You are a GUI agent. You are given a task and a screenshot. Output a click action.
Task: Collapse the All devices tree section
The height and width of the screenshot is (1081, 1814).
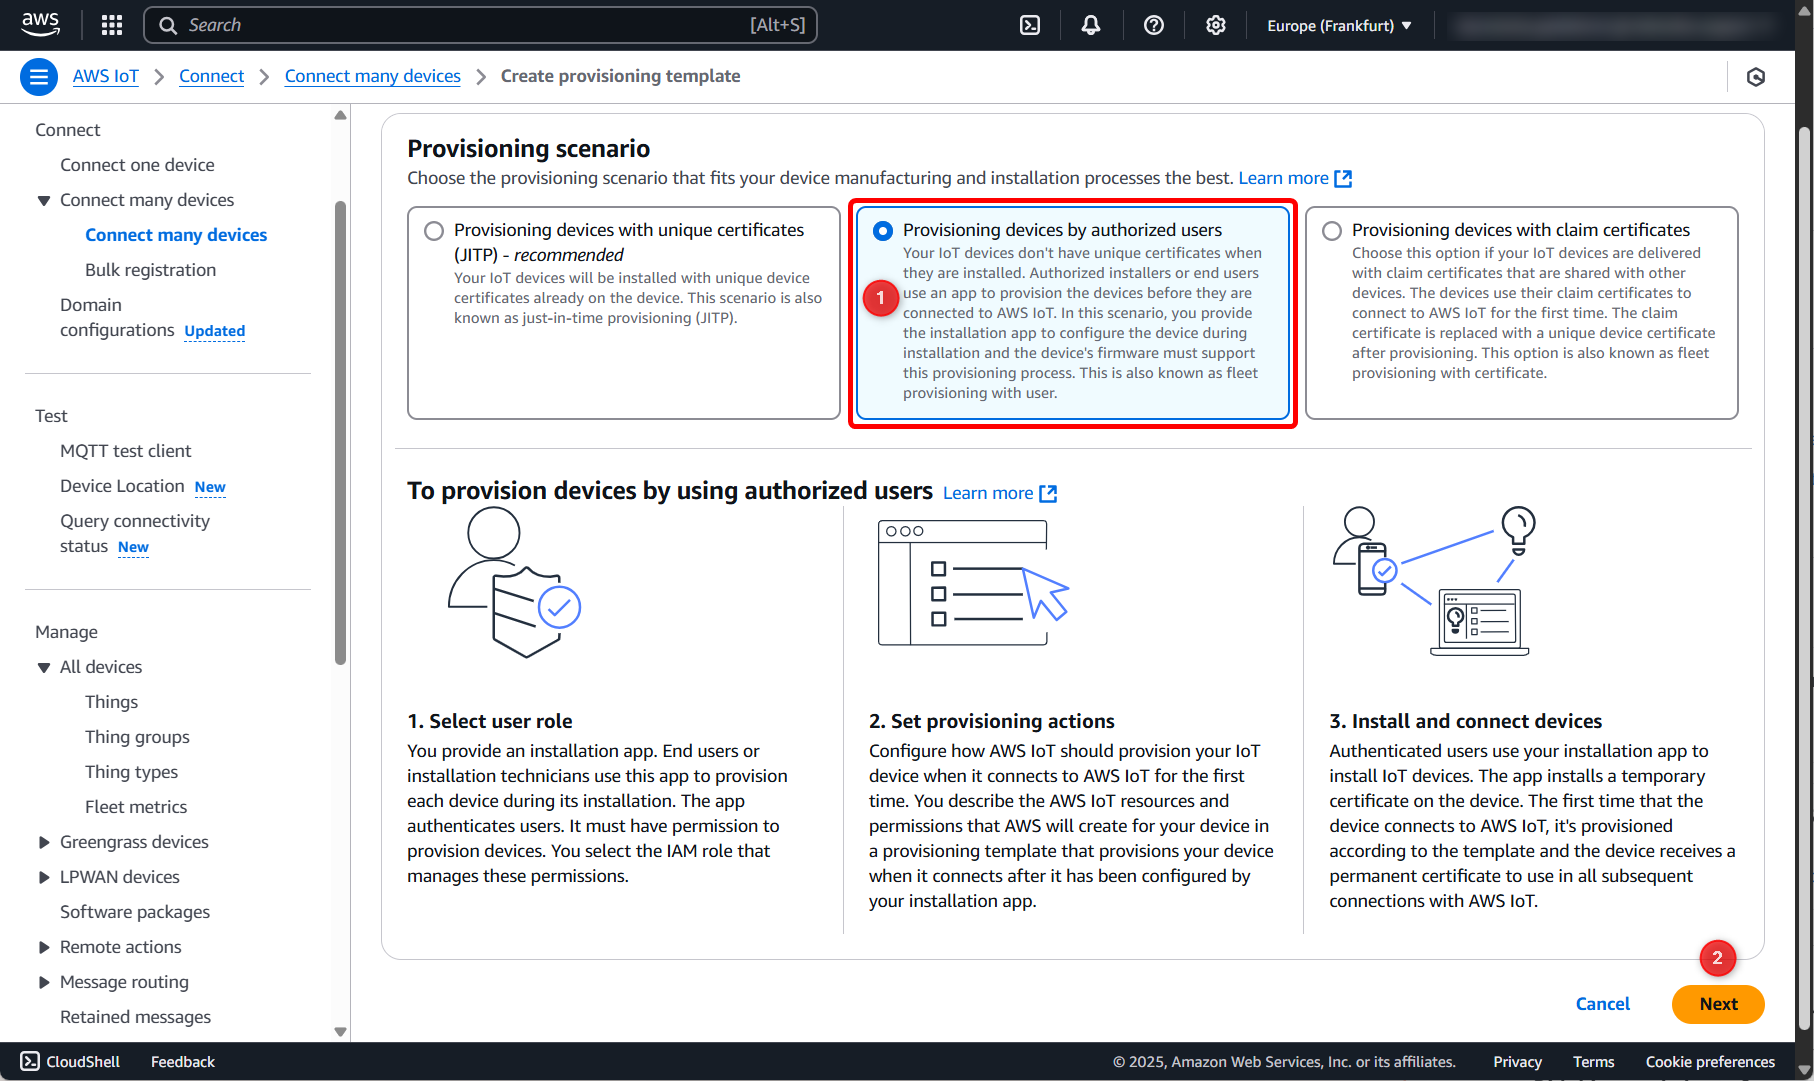[x=44, y=667]
